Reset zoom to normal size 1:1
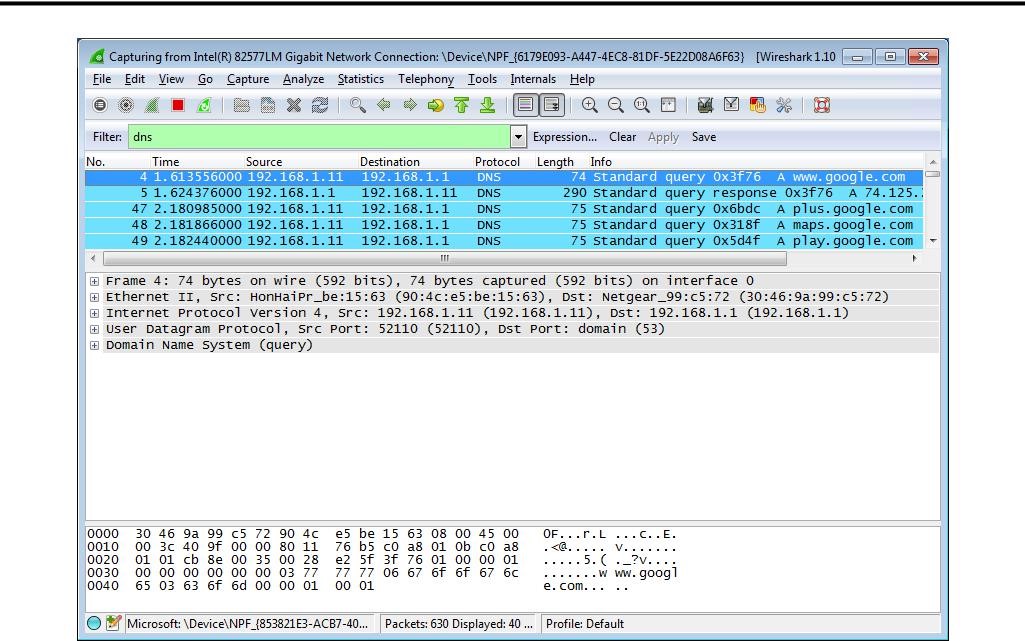 click(x=642, y=105)
